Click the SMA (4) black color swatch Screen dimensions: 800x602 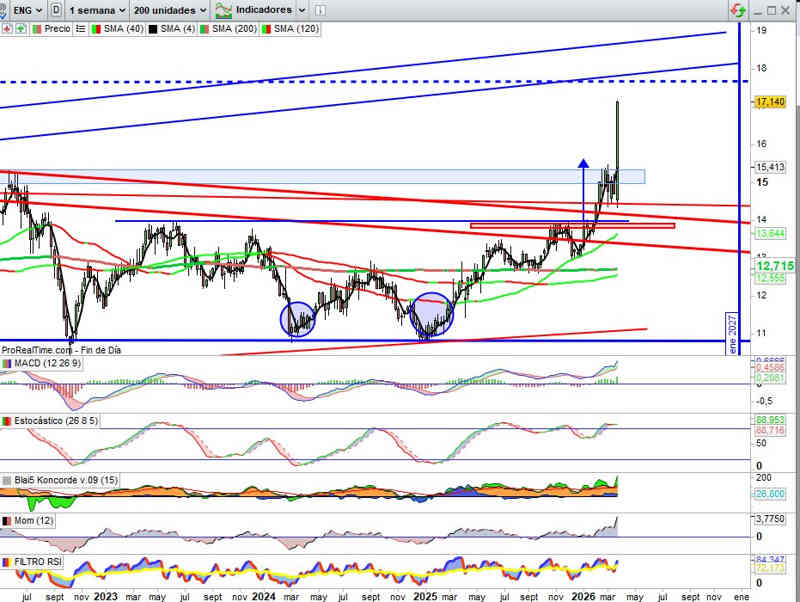click(x=153, y=29)
